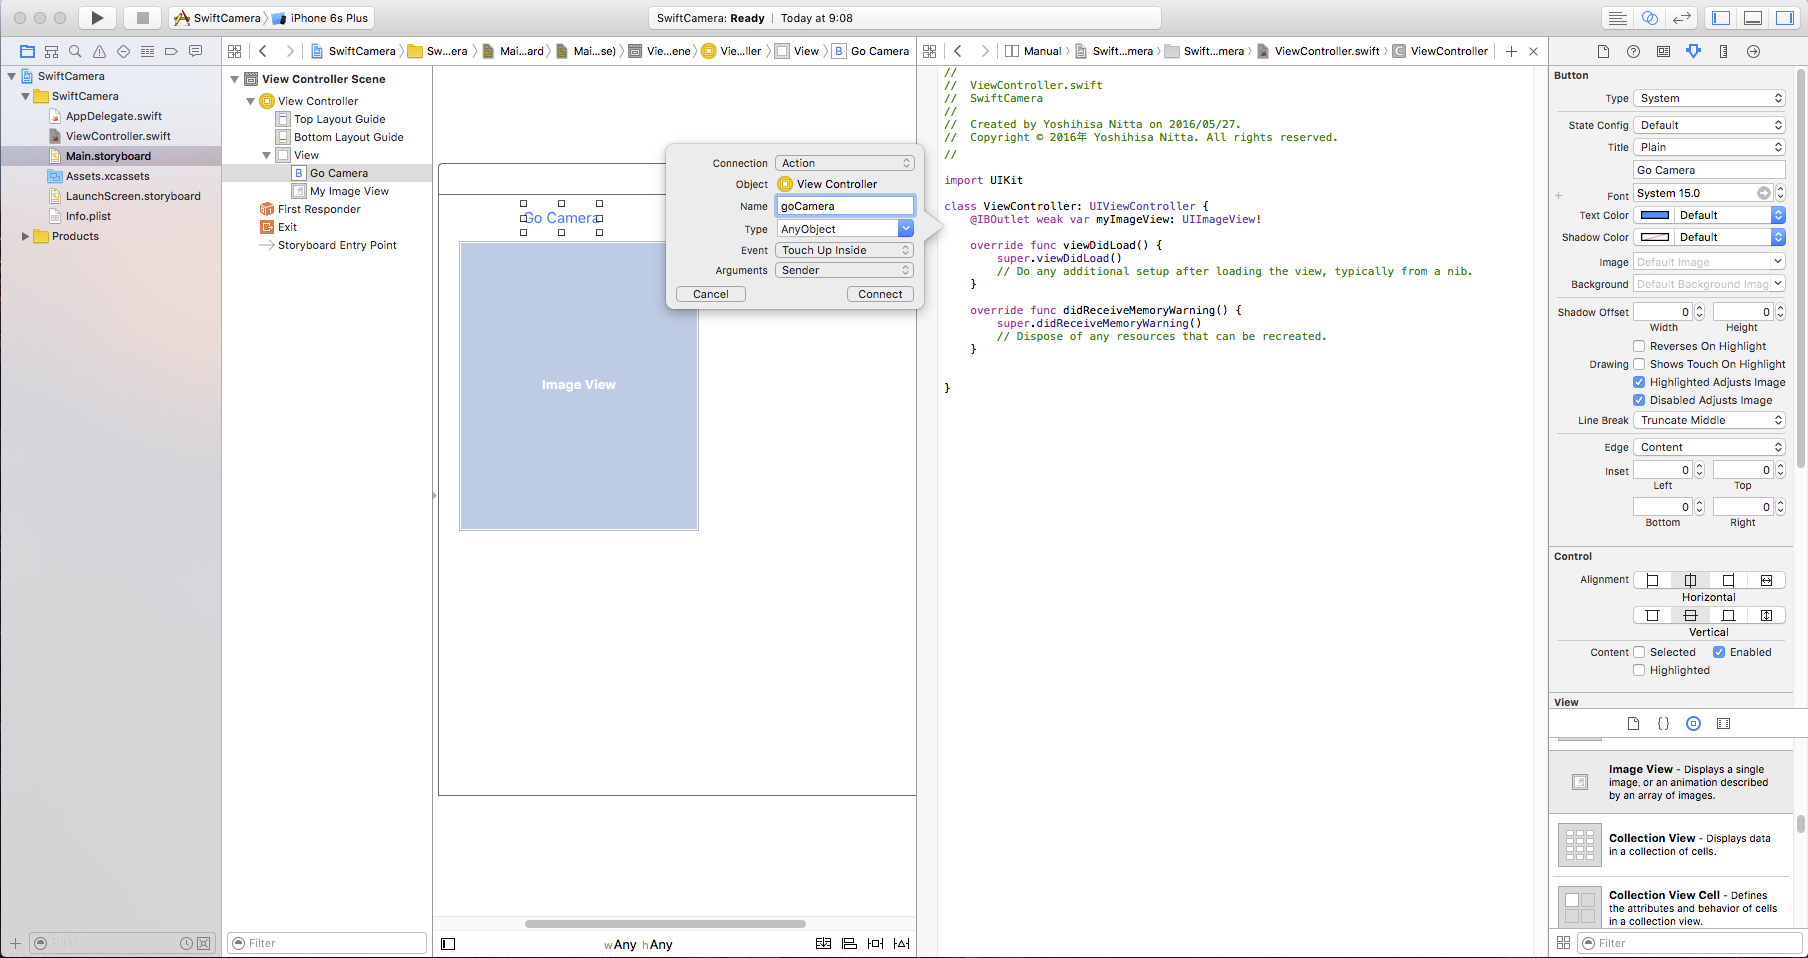1808x958 pixels.
Task: Click the Cancel button in popover
Action: [711, 294]
